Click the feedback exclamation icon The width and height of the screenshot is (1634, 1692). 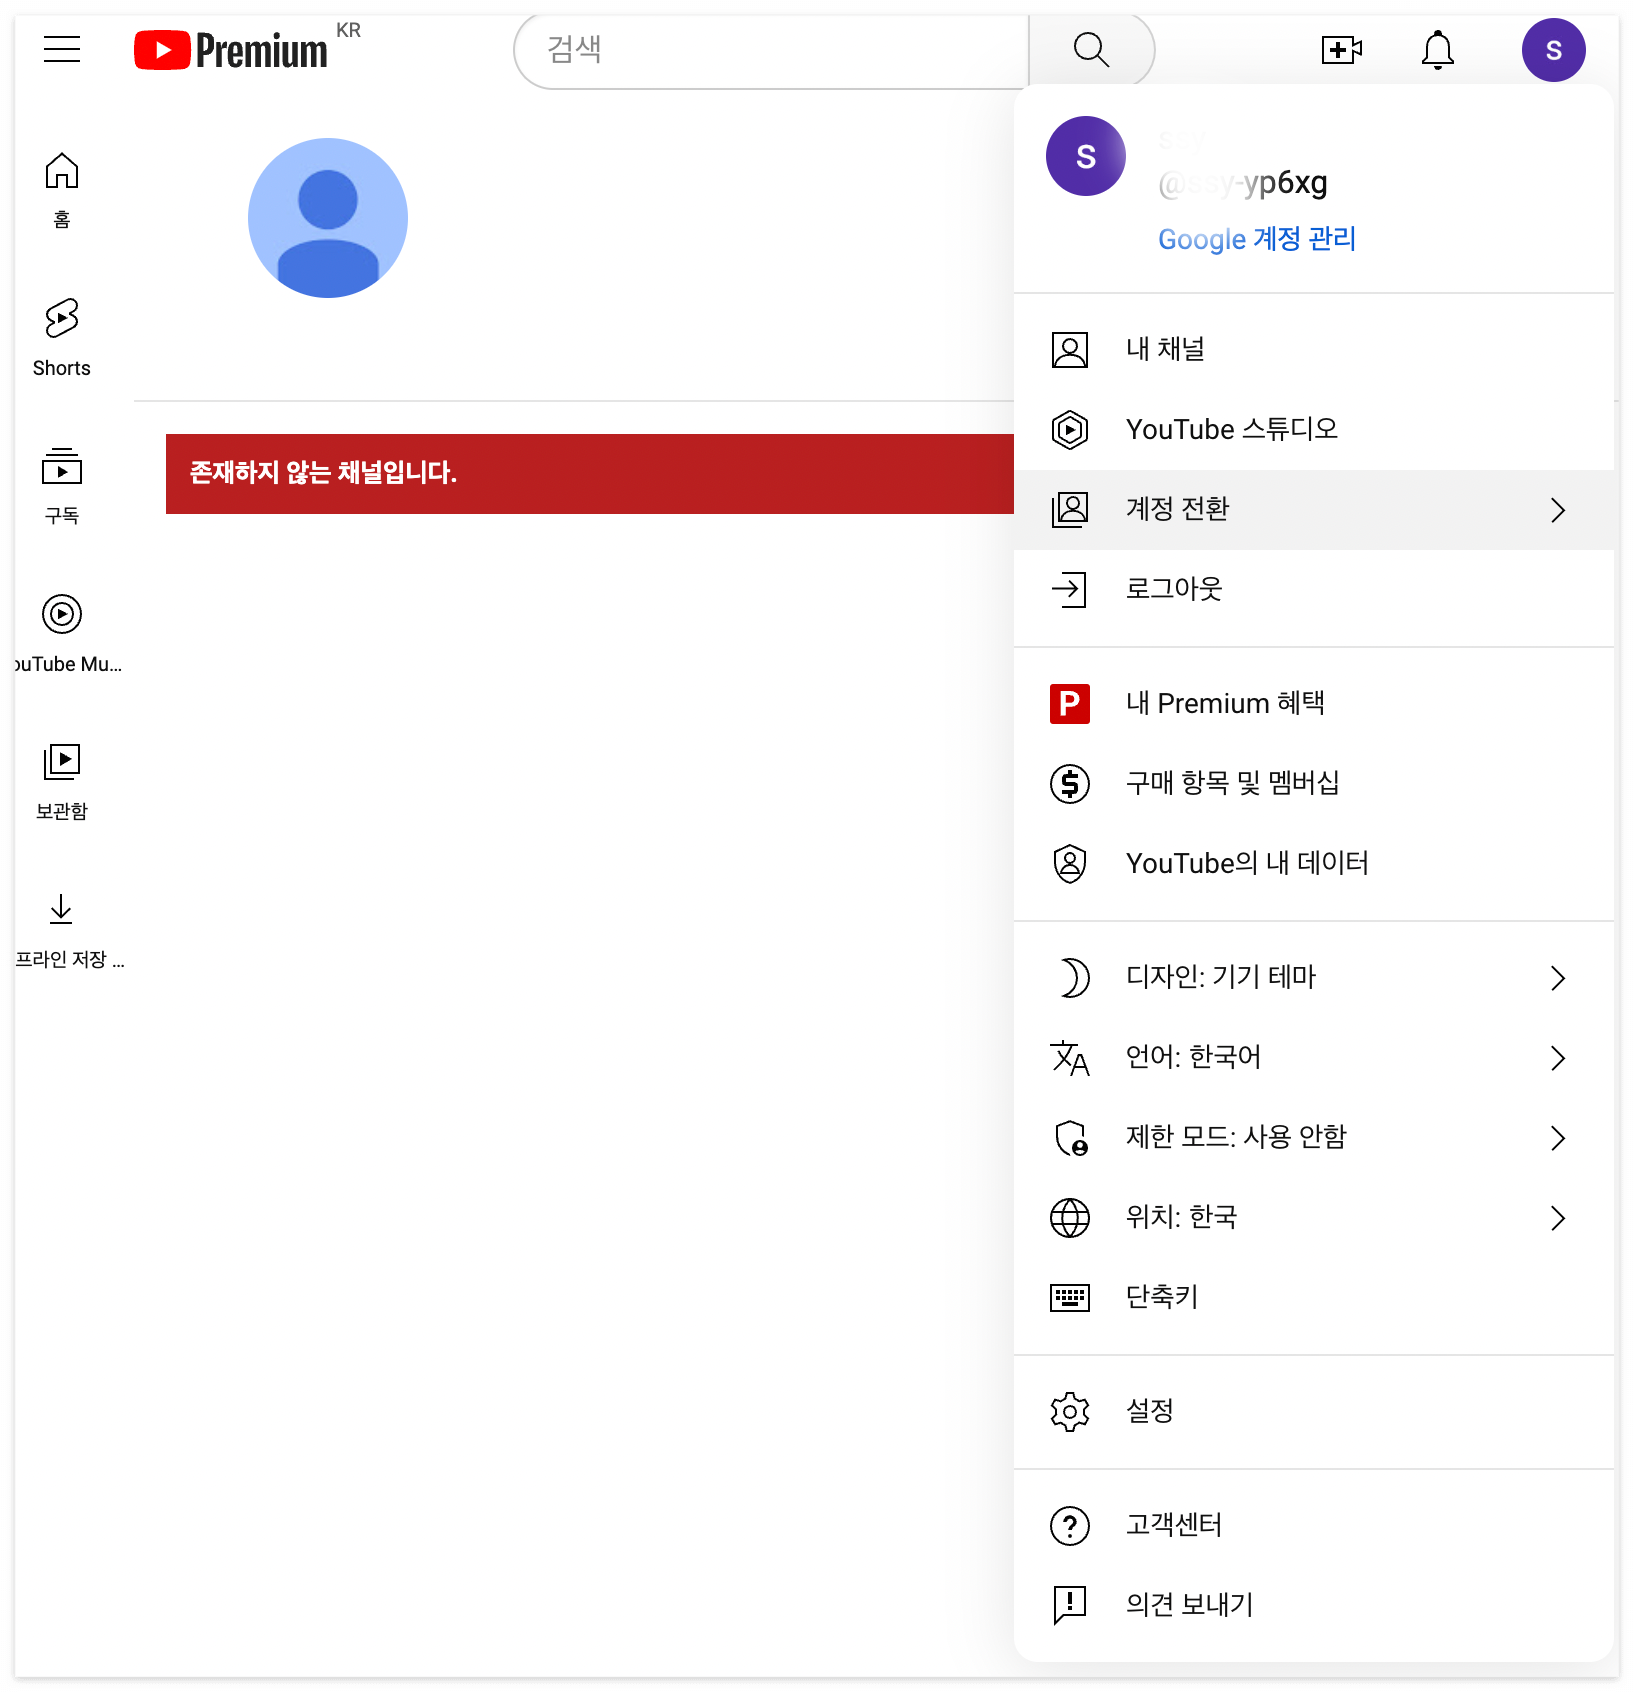coord(1070,1606)
